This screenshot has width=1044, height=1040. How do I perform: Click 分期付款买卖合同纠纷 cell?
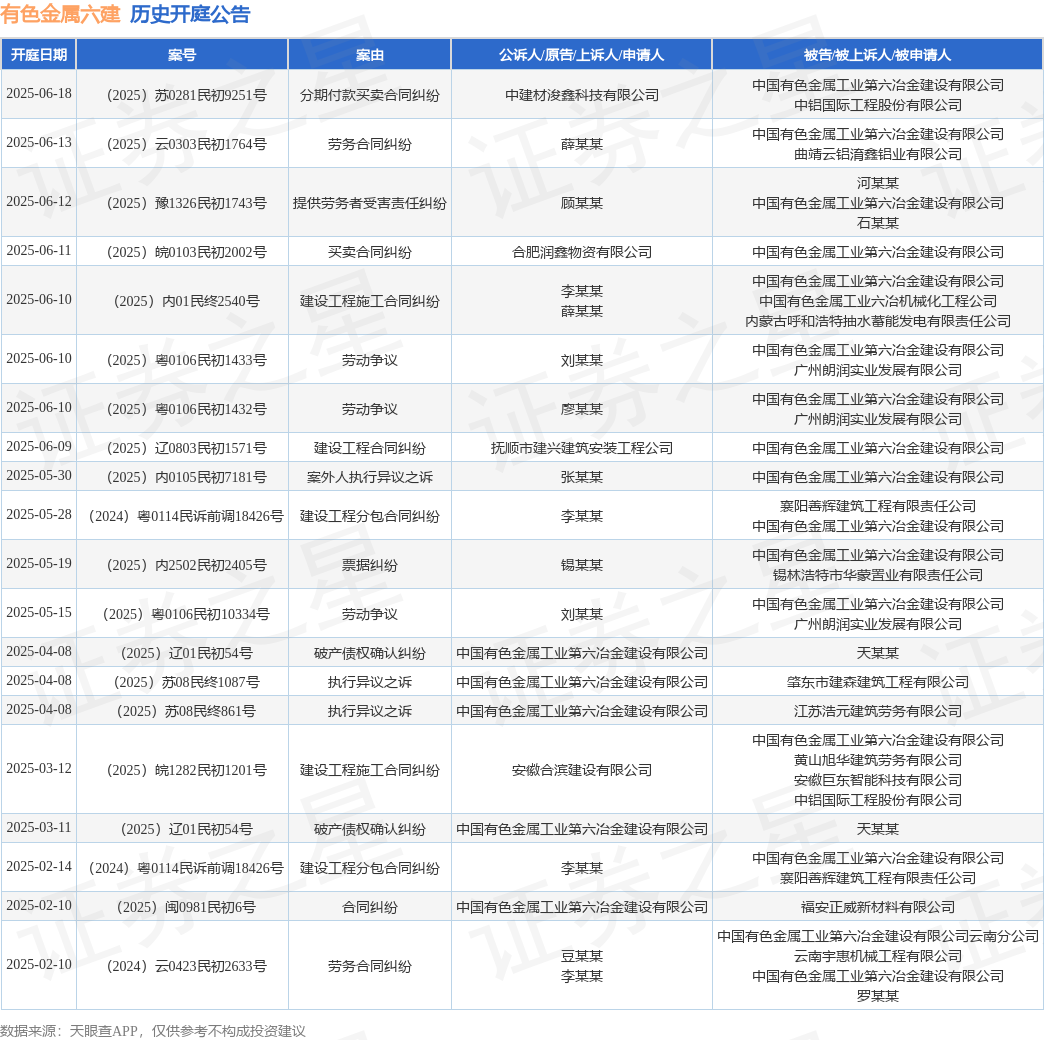(370, 95)
